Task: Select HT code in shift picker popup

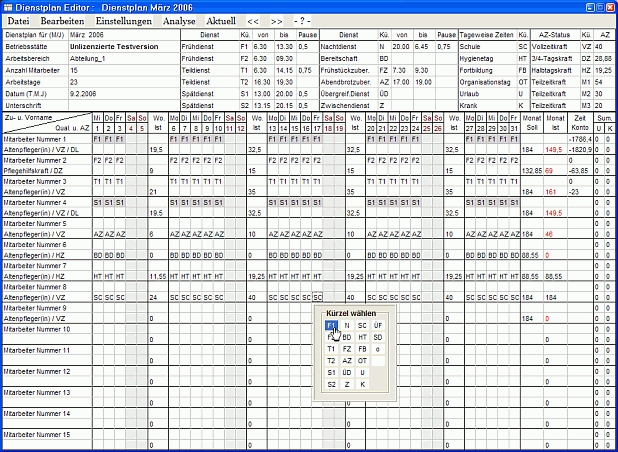Action: point(362,337)
